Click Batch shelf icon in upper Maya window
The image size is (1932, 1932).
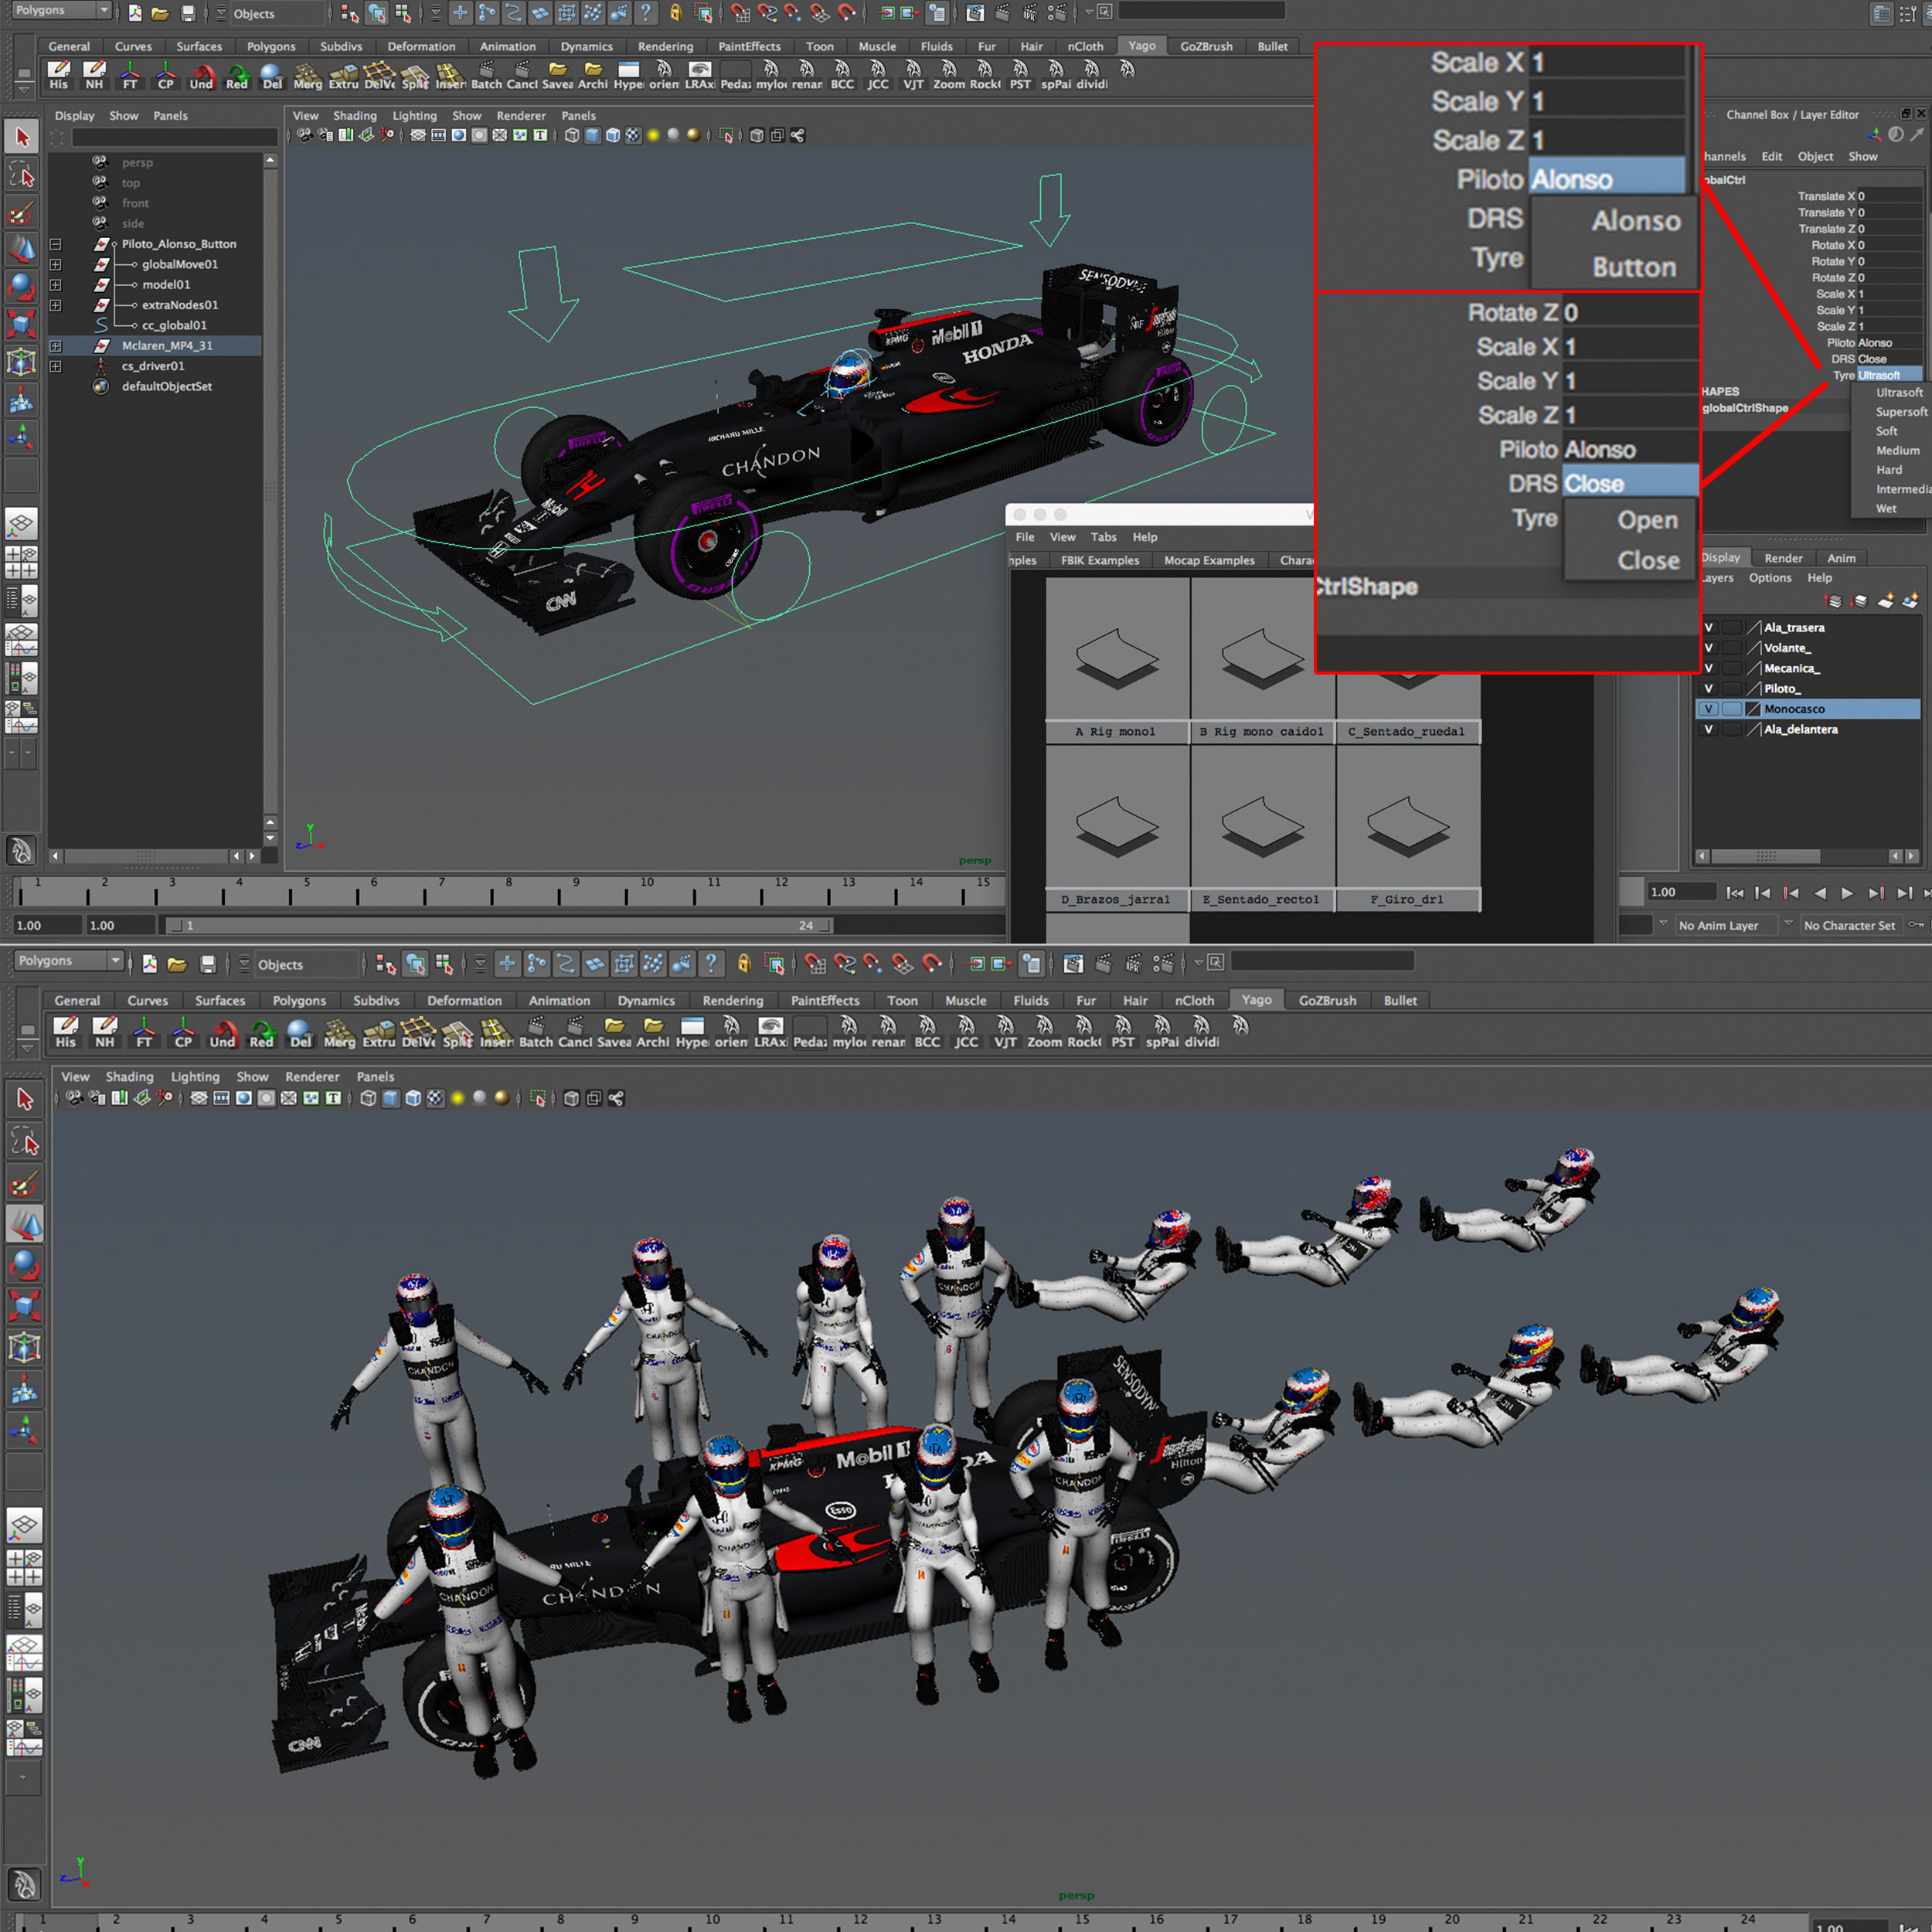[x=486, y=75]
